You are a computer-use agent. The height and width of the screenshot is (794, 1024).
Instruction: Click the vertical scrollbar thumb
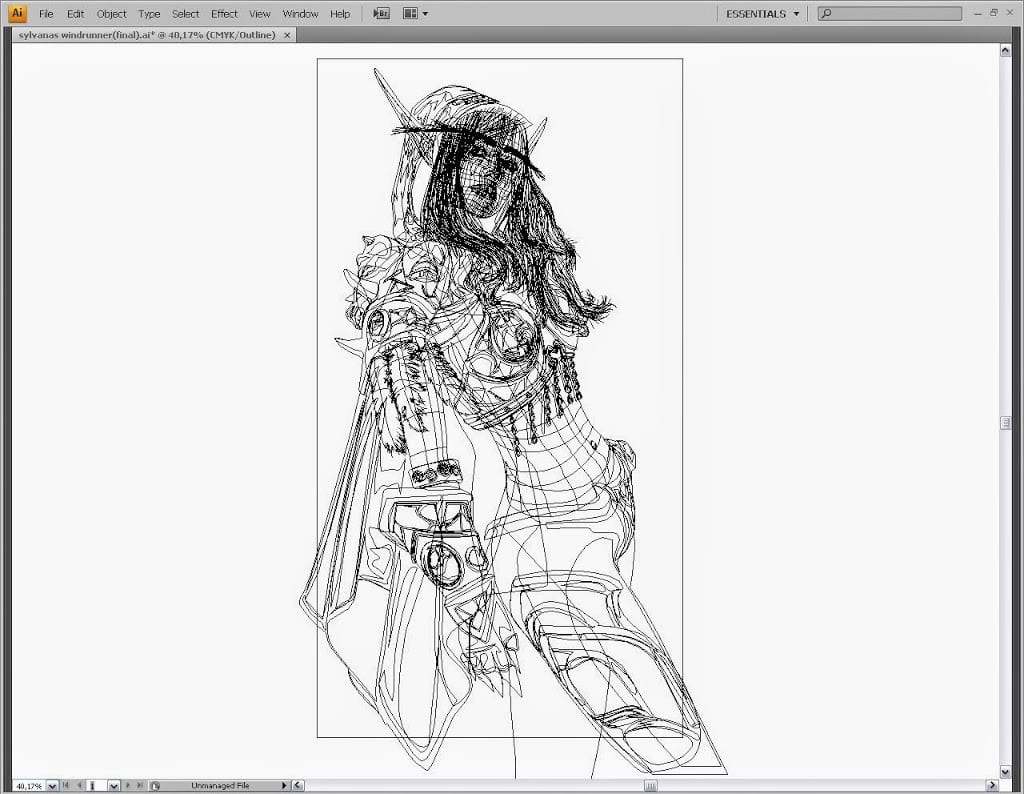pyautogui.click(x=1005, y=423)
